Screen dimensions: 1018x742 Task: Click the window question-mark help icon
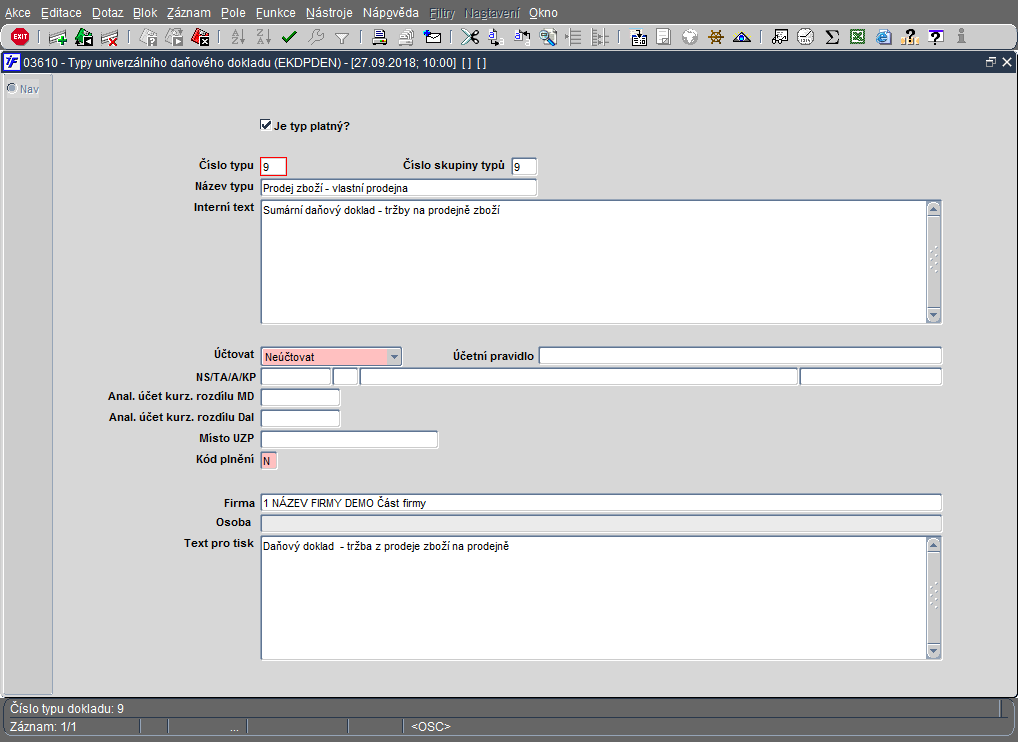tap(936, 38)
